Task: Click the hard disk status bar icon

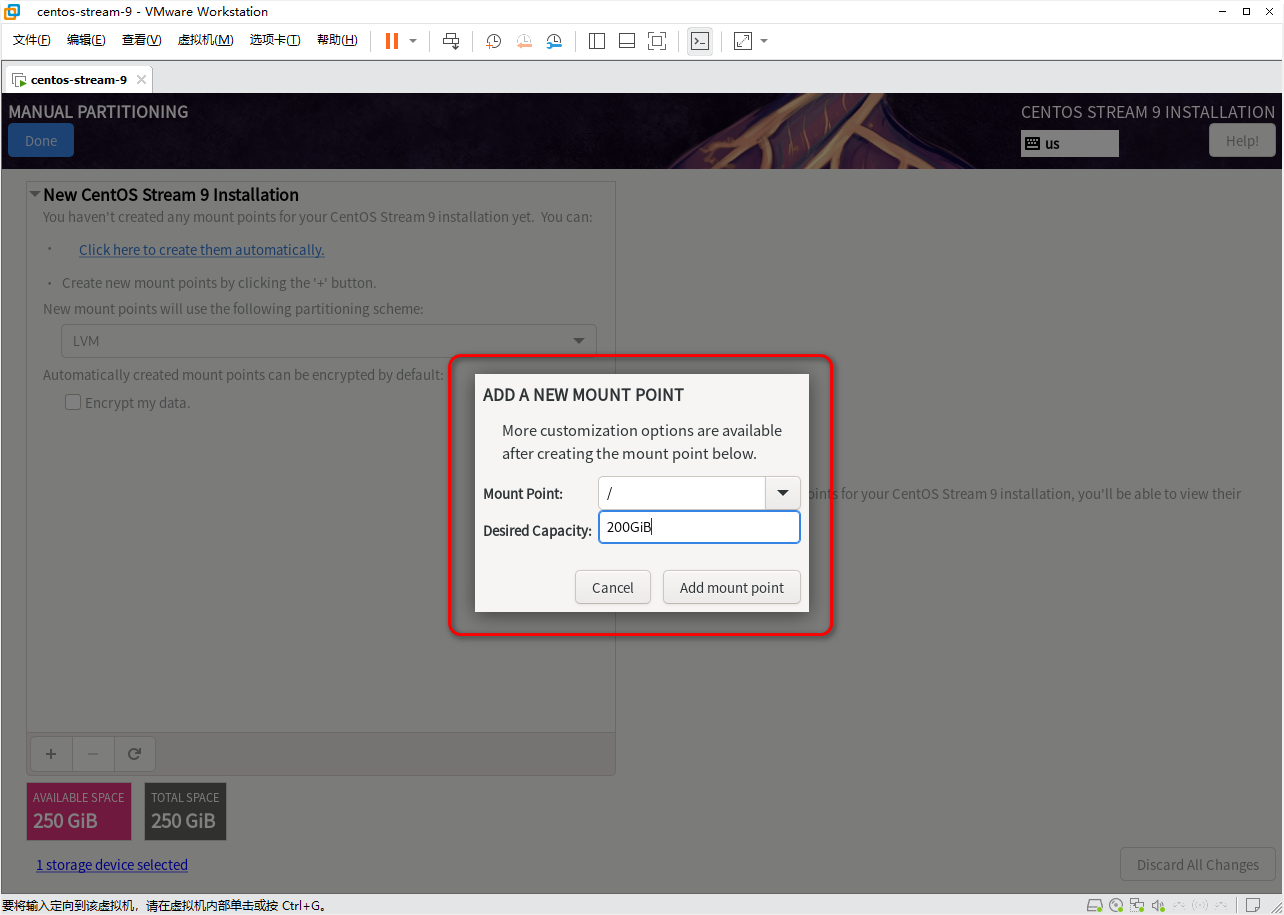Action: [x=1095, y=905]
